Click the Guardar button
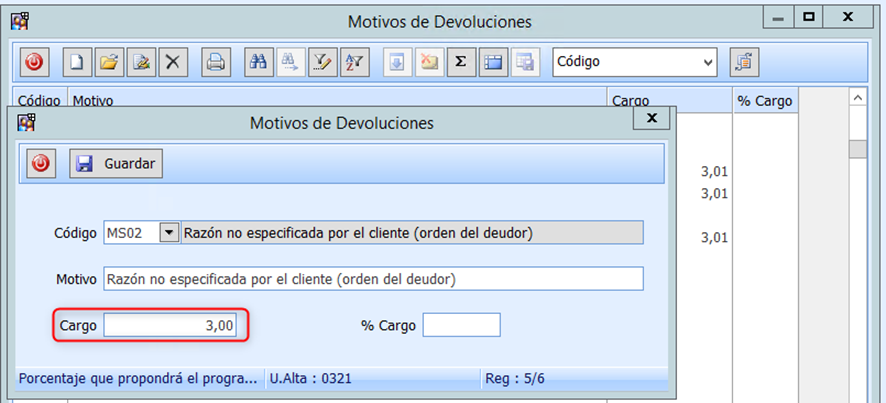Screen dimensions: 886x403 click(x=116, y=163)
